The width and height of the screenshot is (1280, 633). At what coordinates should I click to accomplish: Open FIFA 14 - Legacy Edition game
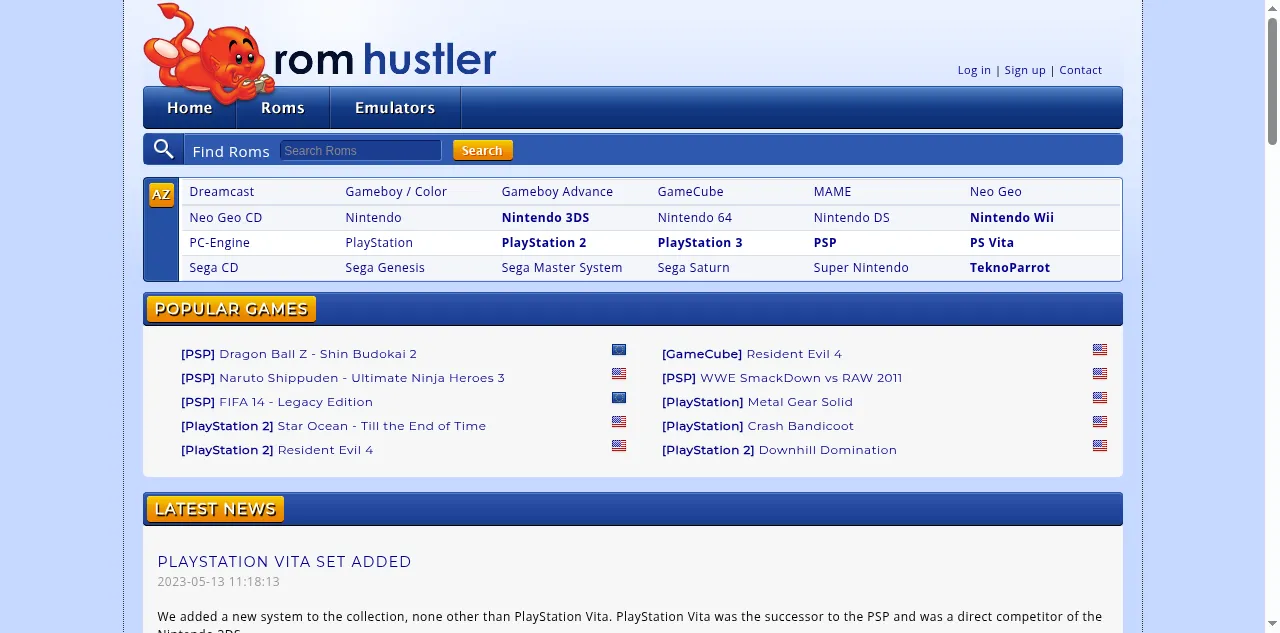[x=277, y=402]
